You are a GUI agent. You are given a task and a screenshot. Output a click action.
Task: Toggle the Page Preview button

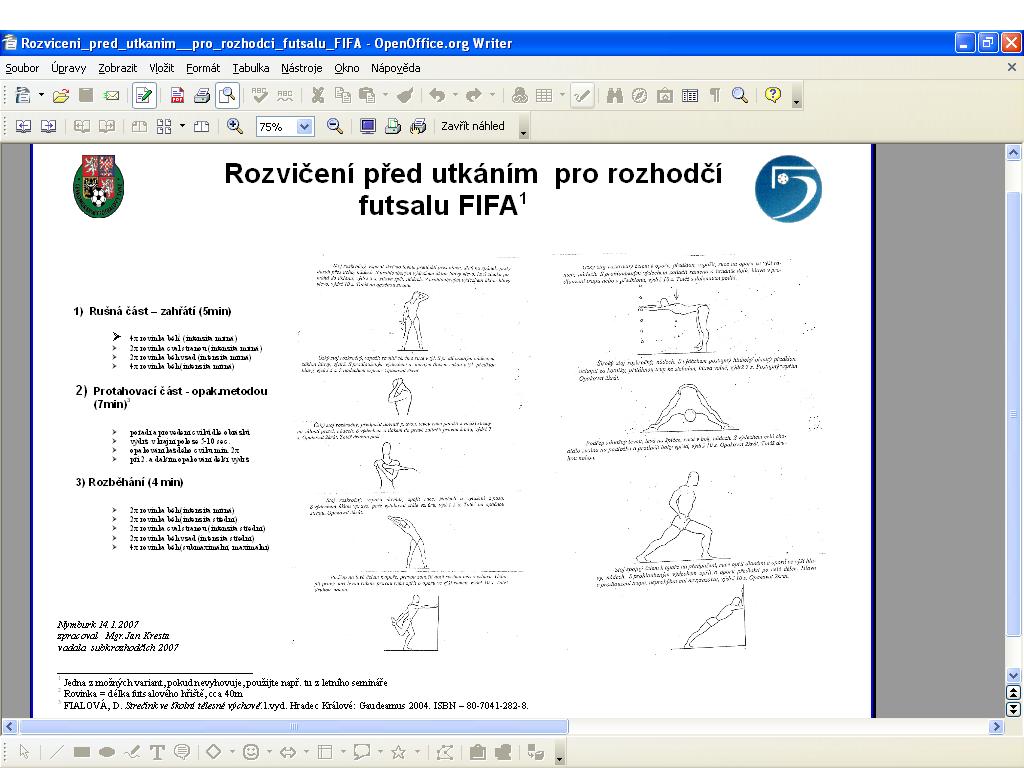pyautogui.click(x=227, y=96)
